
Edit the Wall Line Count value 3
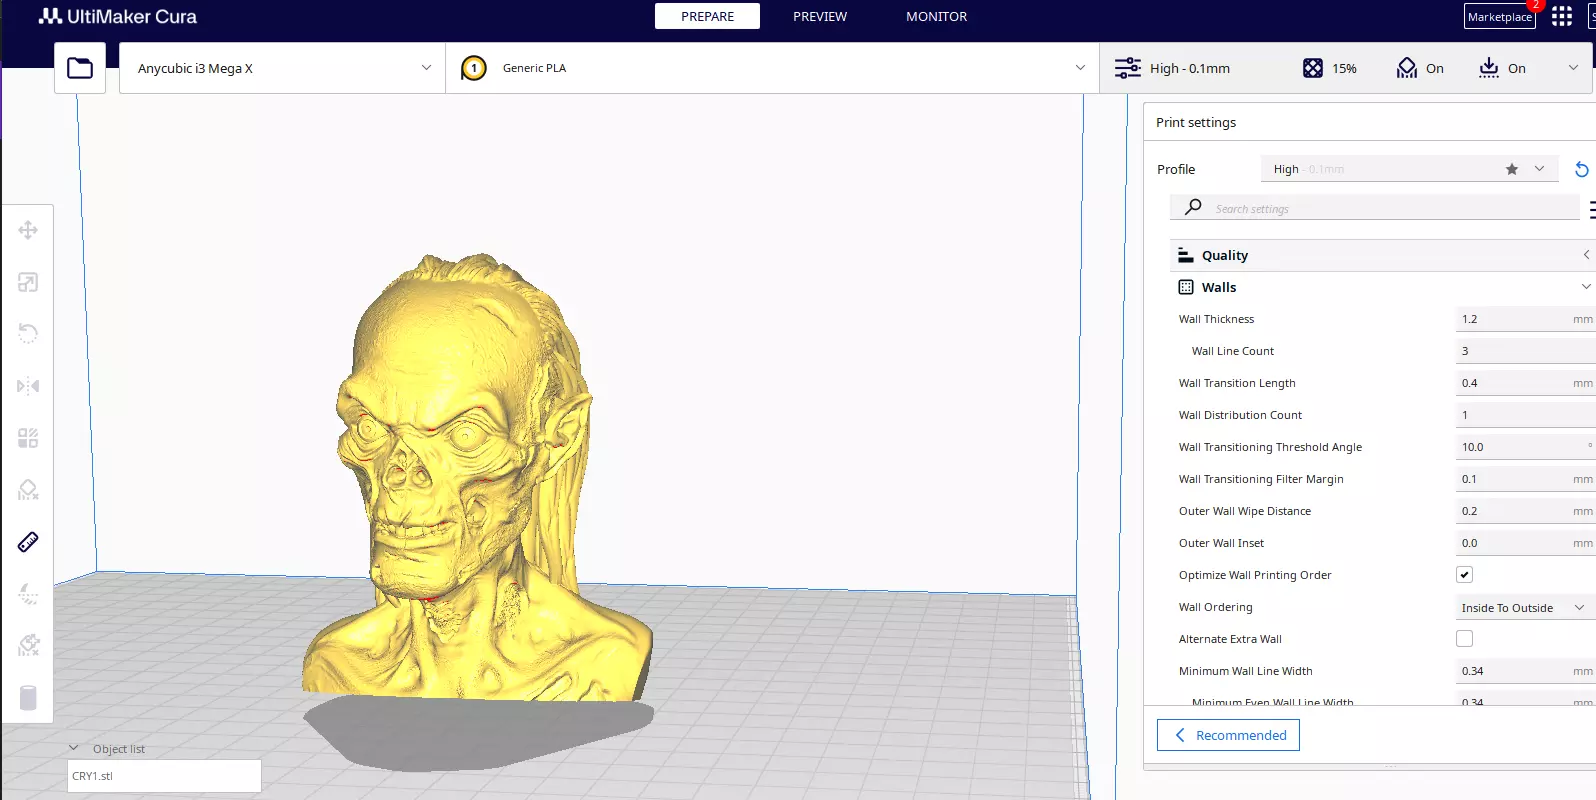[x=1524, y=351]
